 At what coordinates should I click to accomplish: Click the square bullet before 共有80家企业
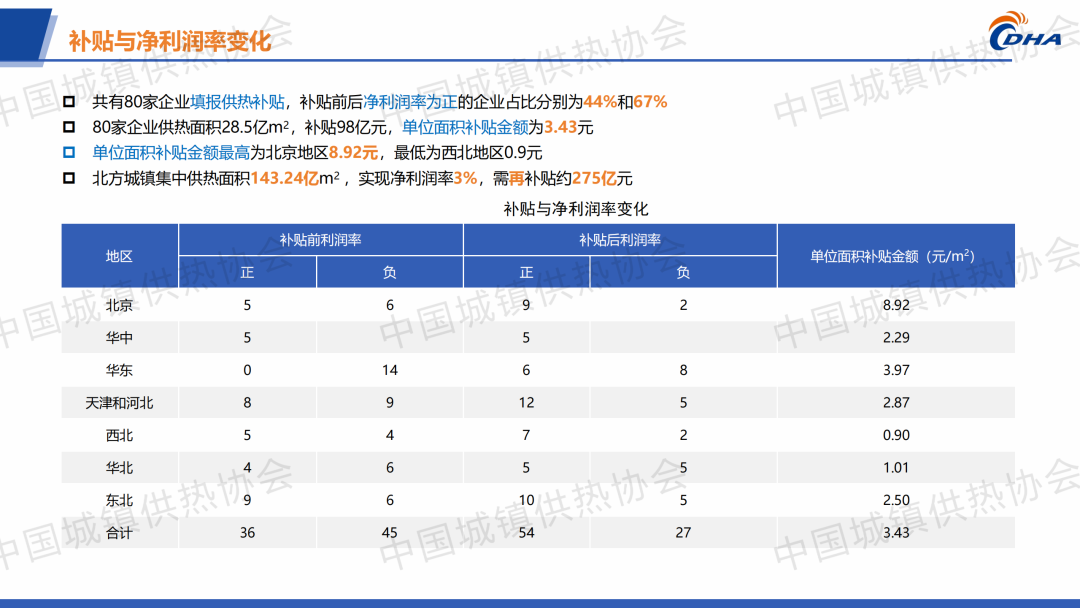tap(69, 102)
